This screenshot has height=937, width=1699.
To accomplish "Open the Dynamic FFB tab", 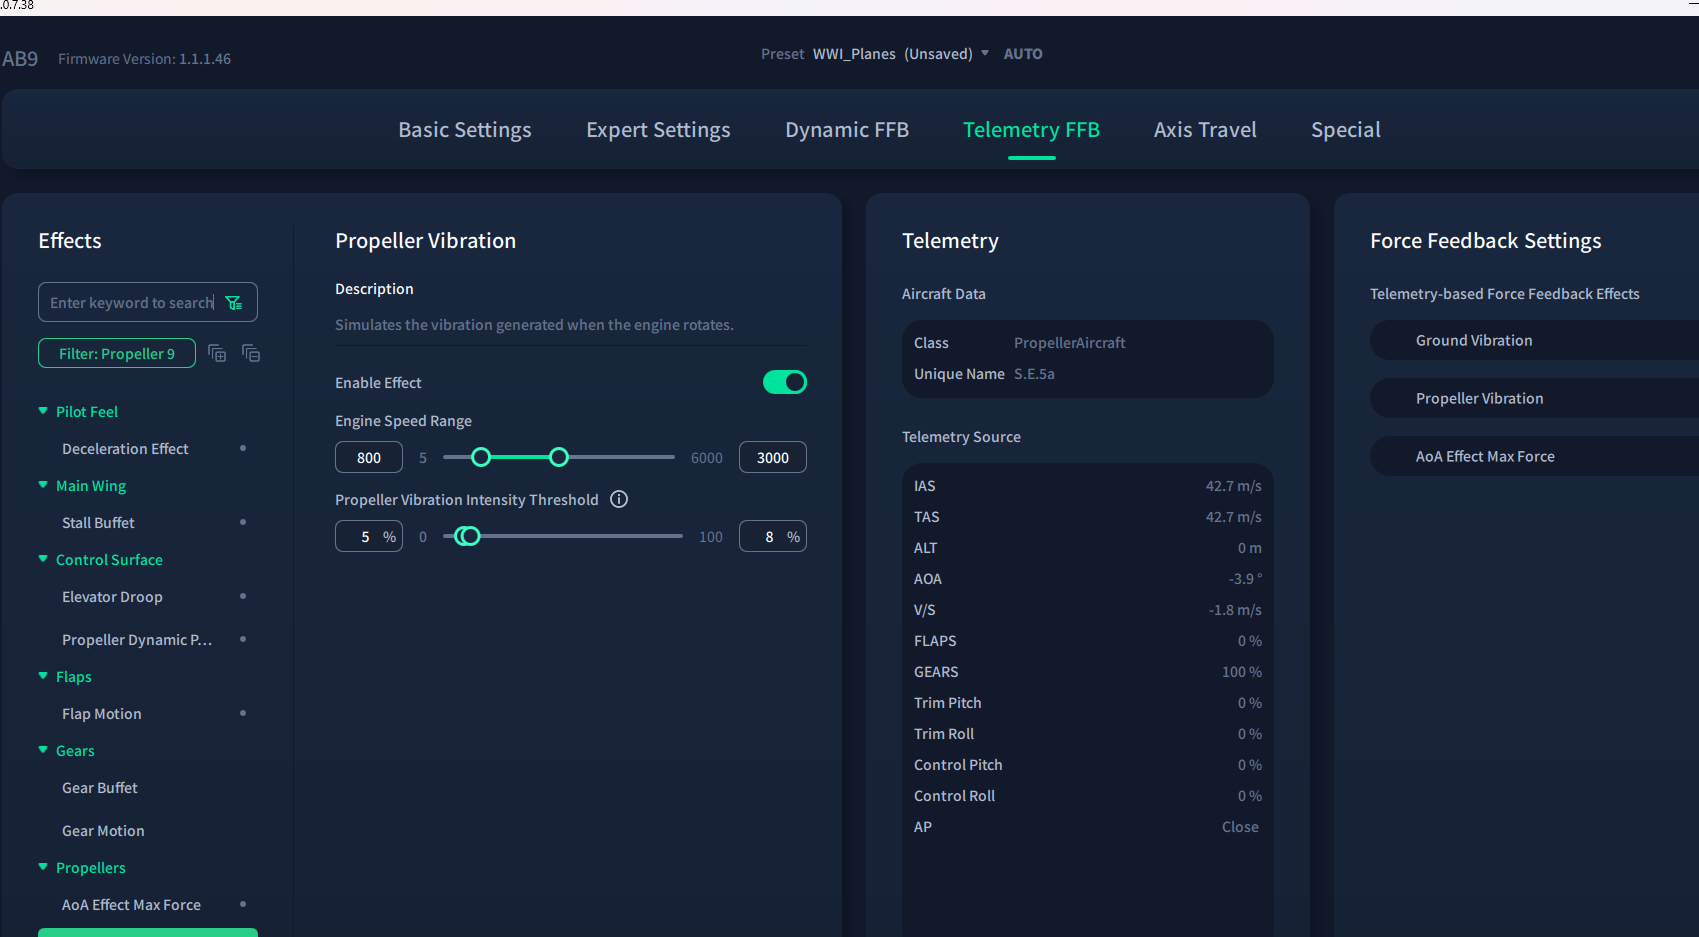I will 846,130.
